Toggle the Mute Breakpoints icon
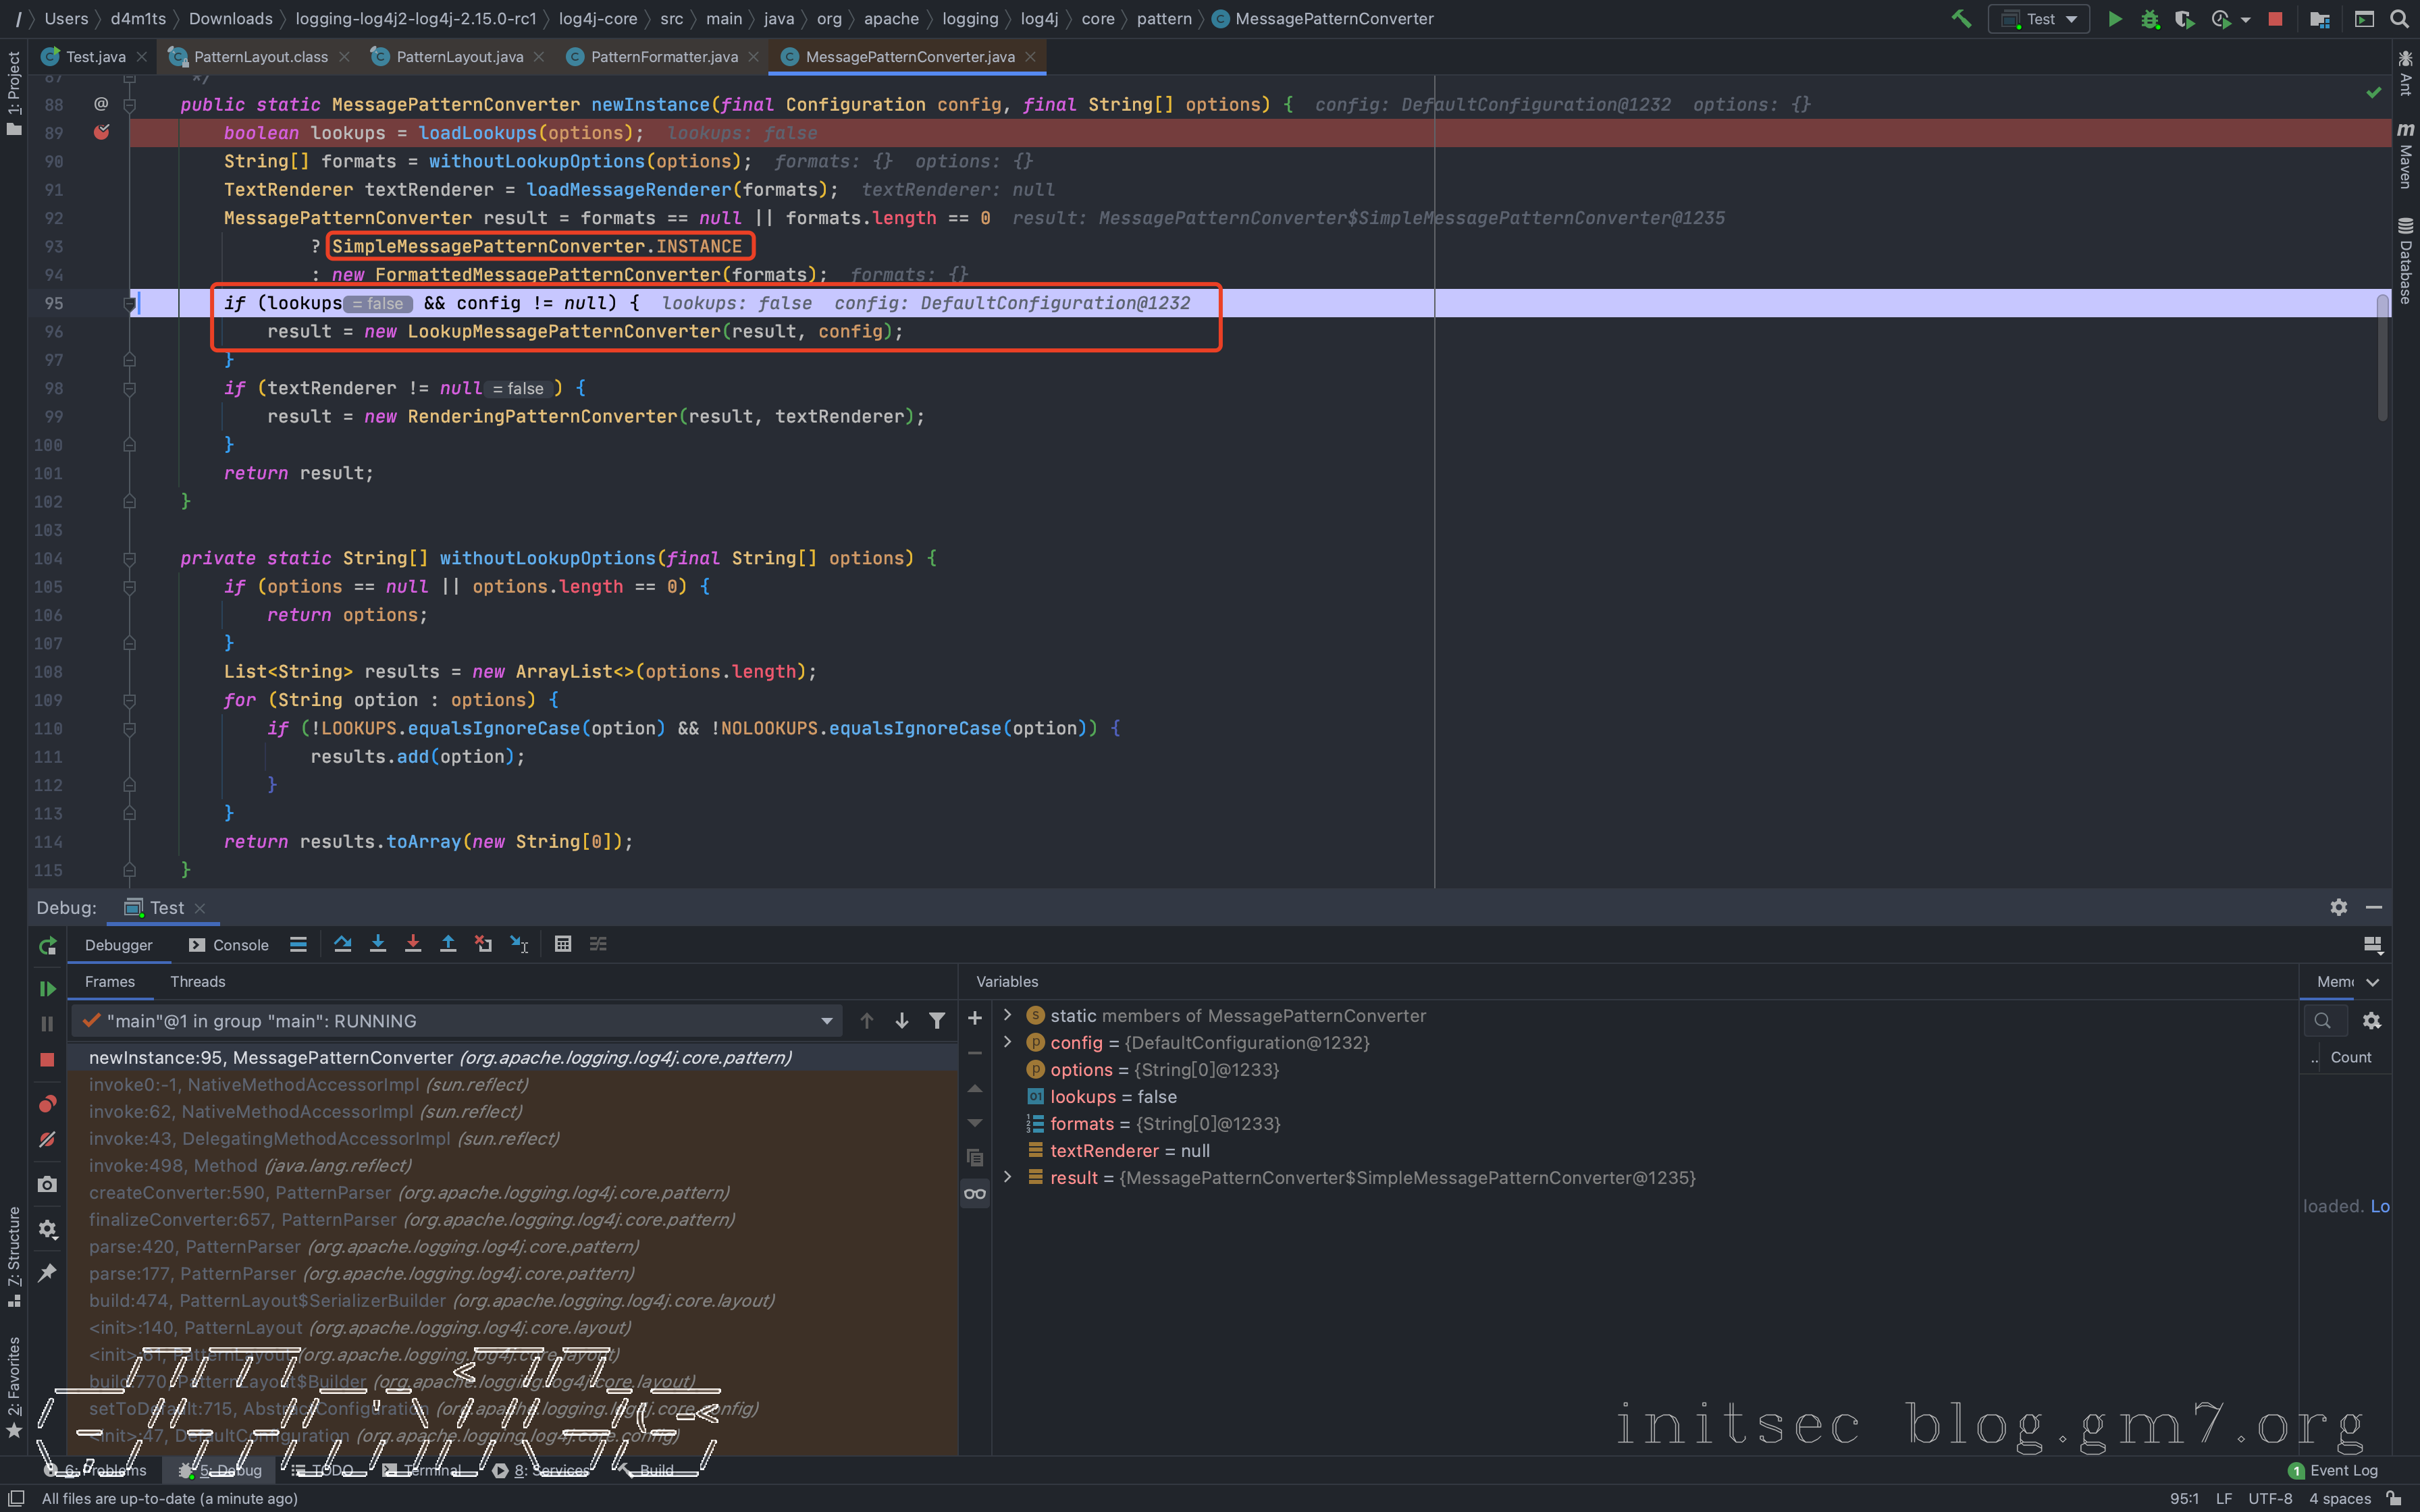This screenshot has width=2420, height=1512. click(47, 1140)
